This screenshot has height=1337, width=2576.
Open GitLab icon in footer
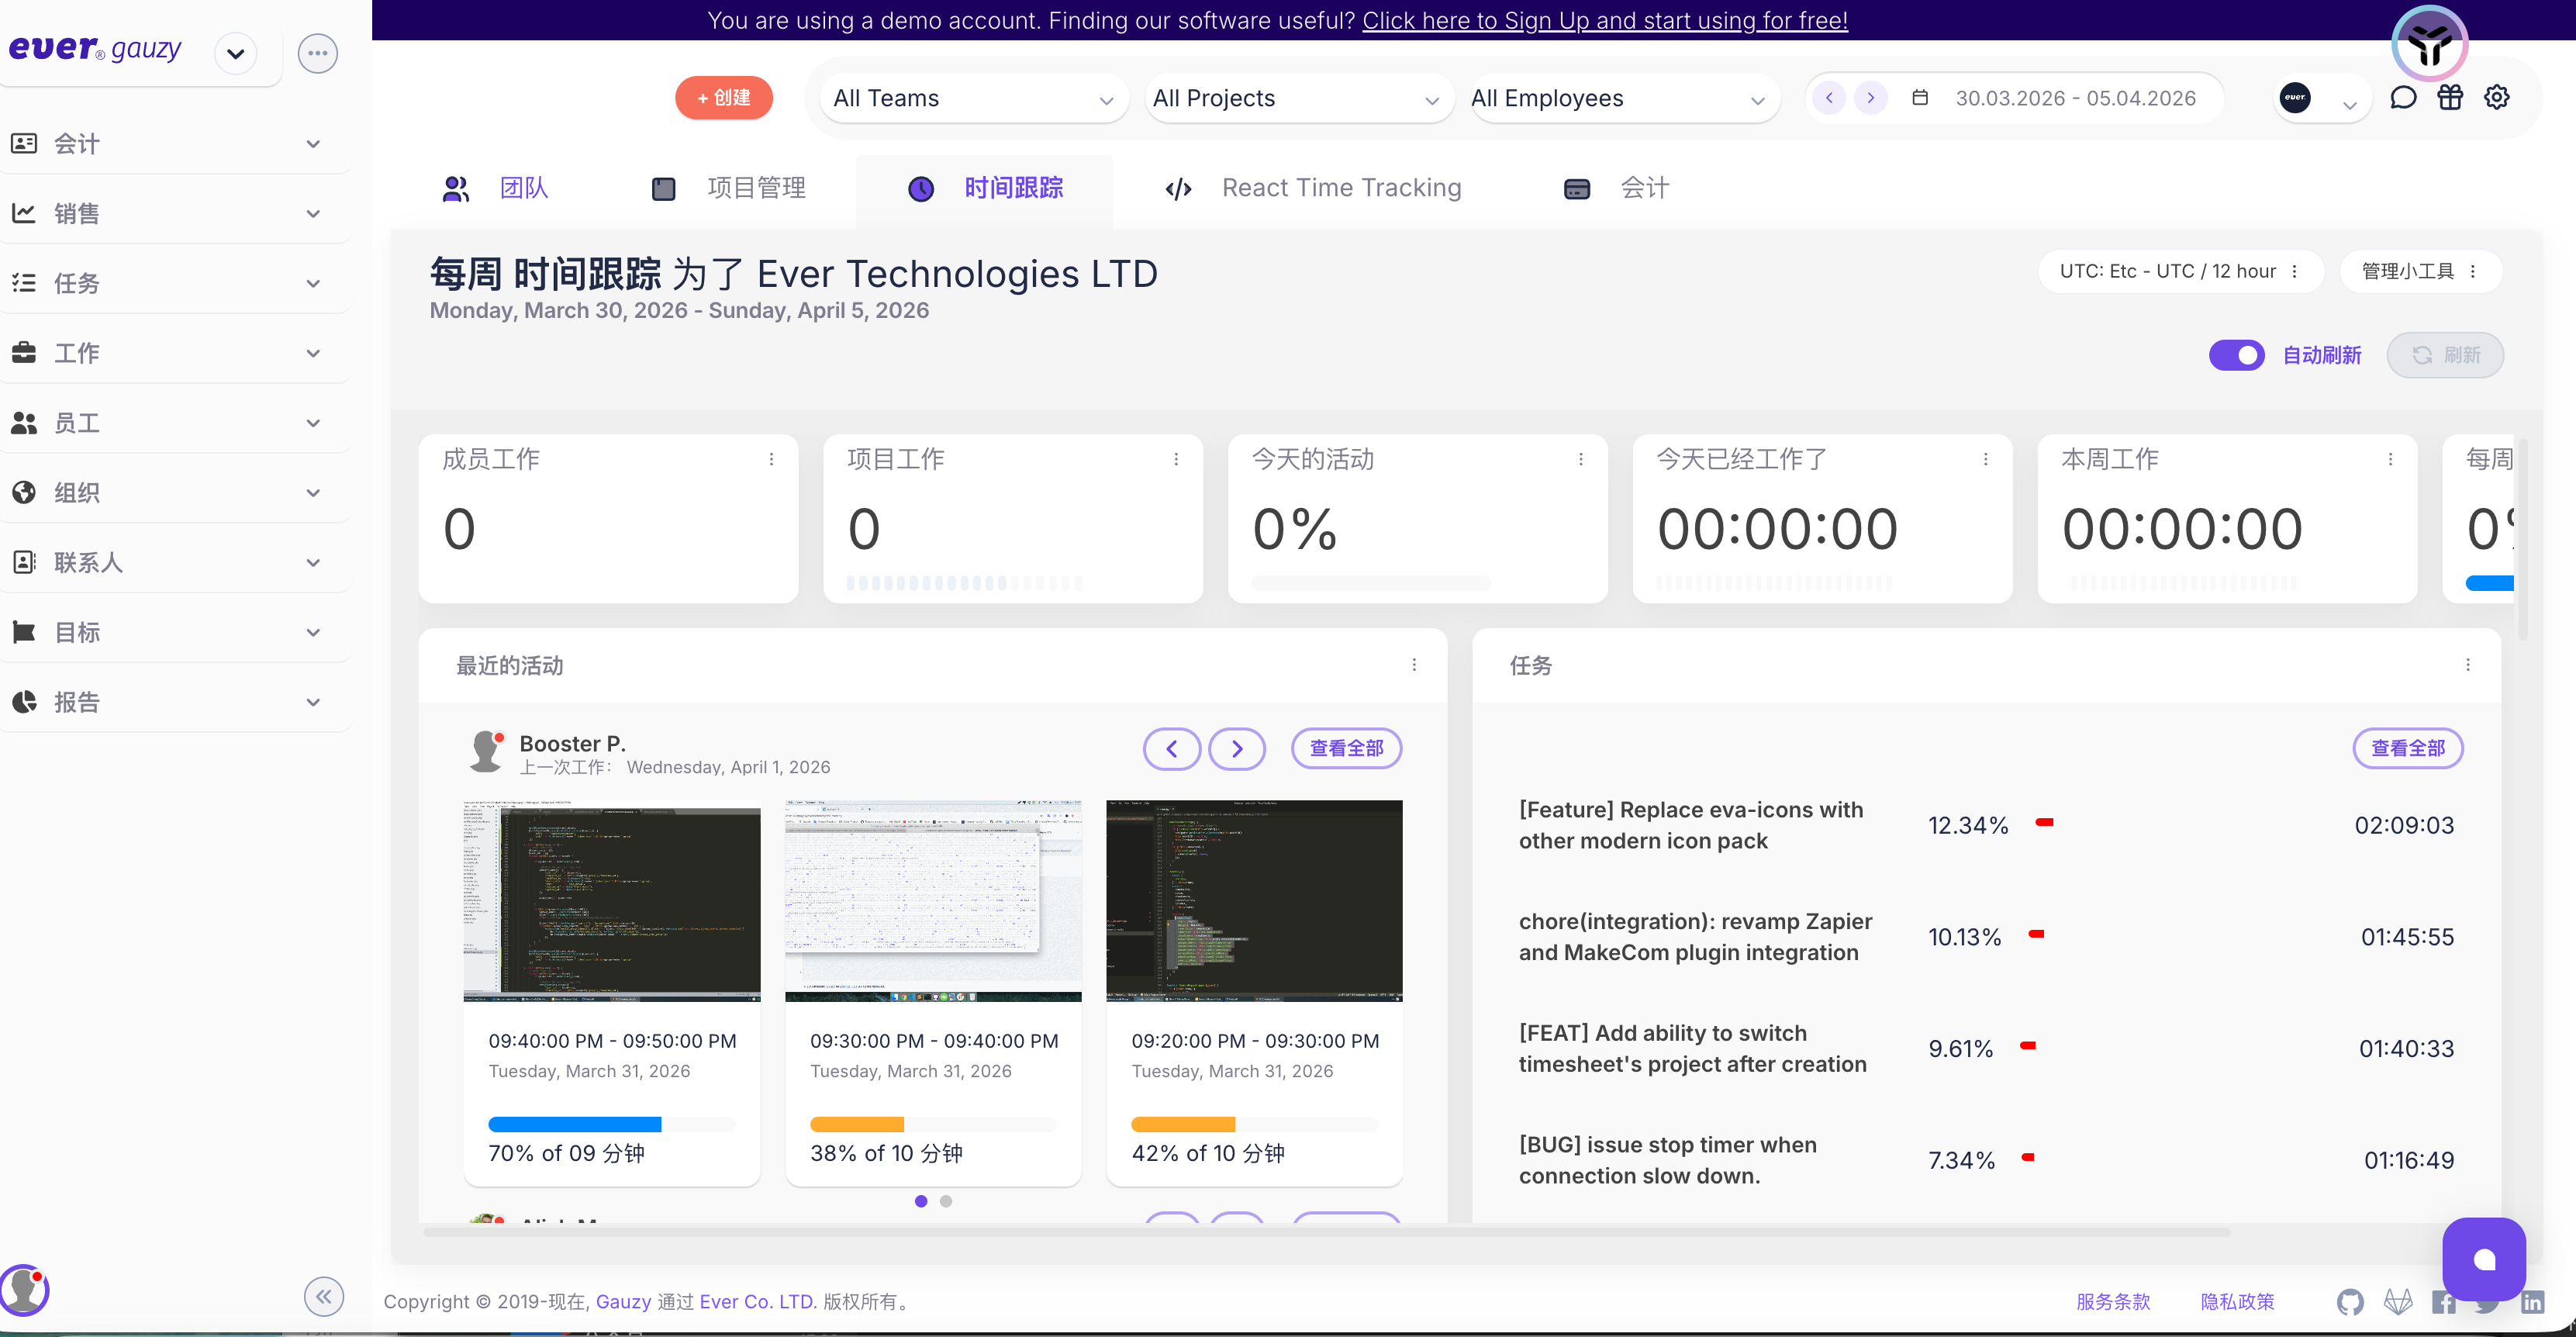[x=2398, y=1302]
